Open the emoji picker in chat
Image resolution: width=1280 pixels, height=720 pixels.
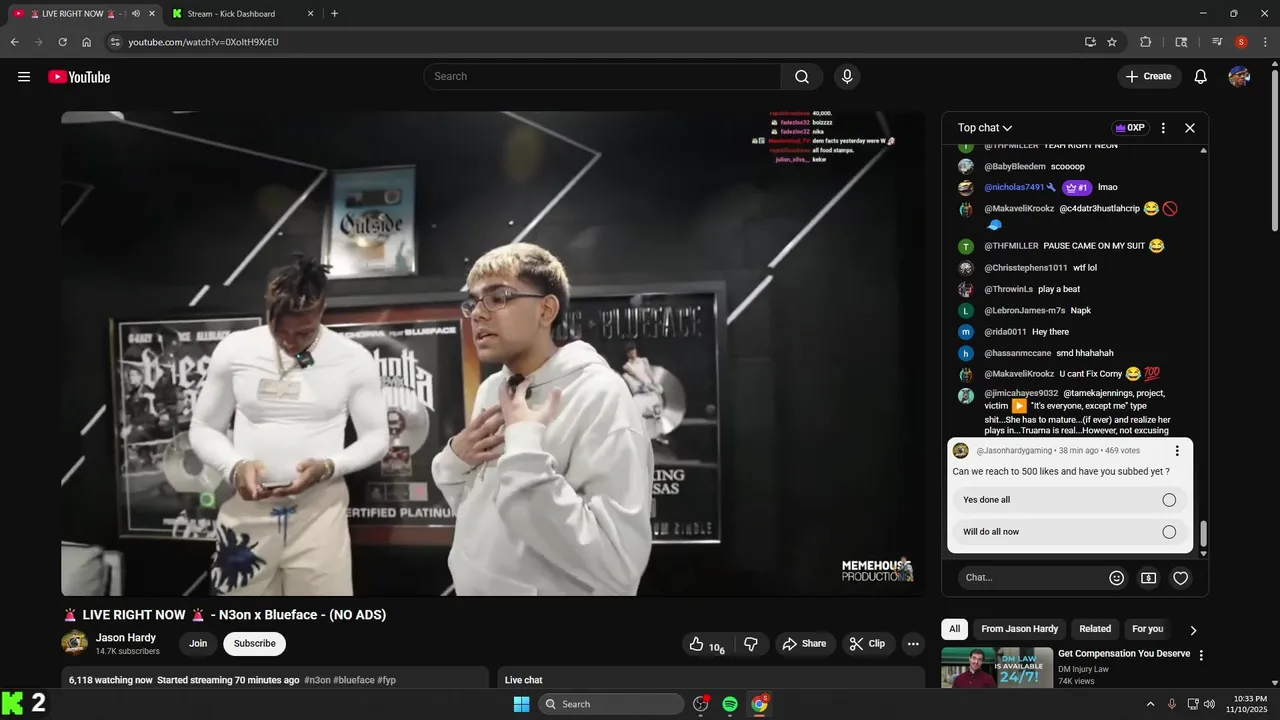point(1117,578)
